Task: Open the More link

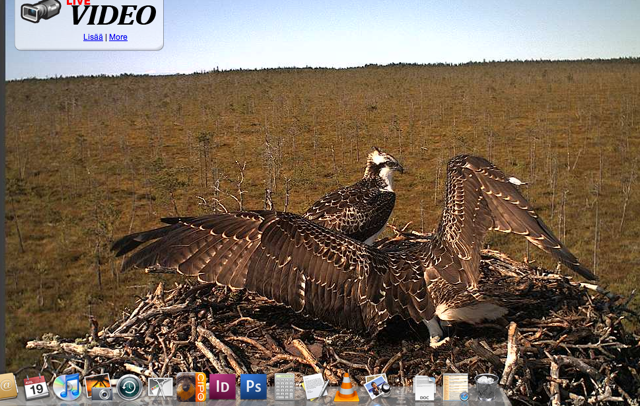Action: pos(118,37)
